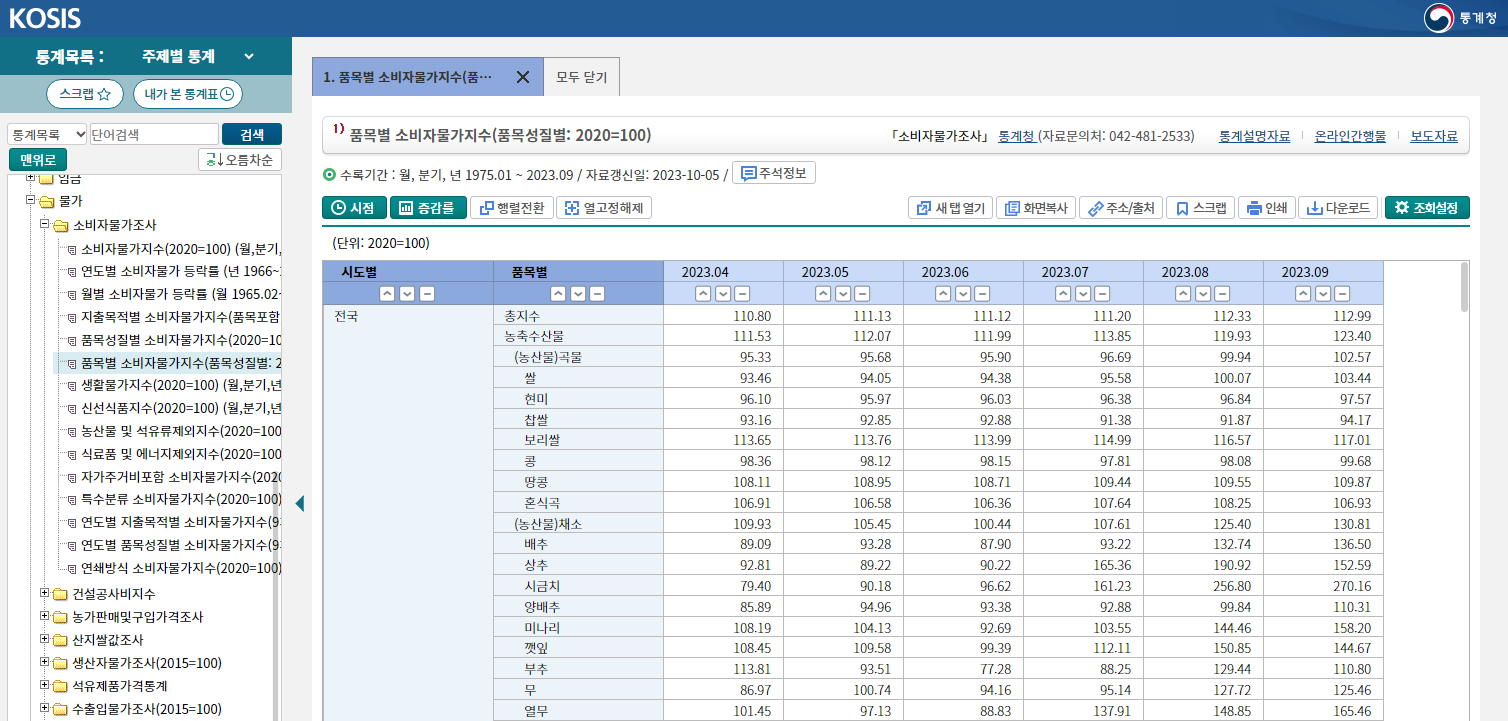Collapse the 소비자물가조사 folder
1508x721 pixels.
click(45, 225)
